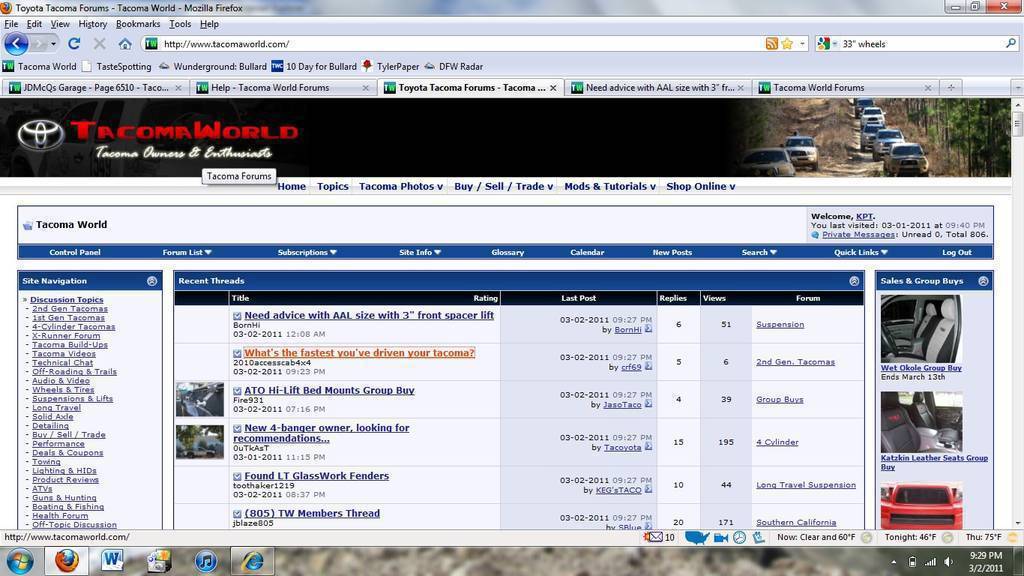1024x576 pixels.
Task: Open the DFW Radar bookmark
Action: point(453,67)
